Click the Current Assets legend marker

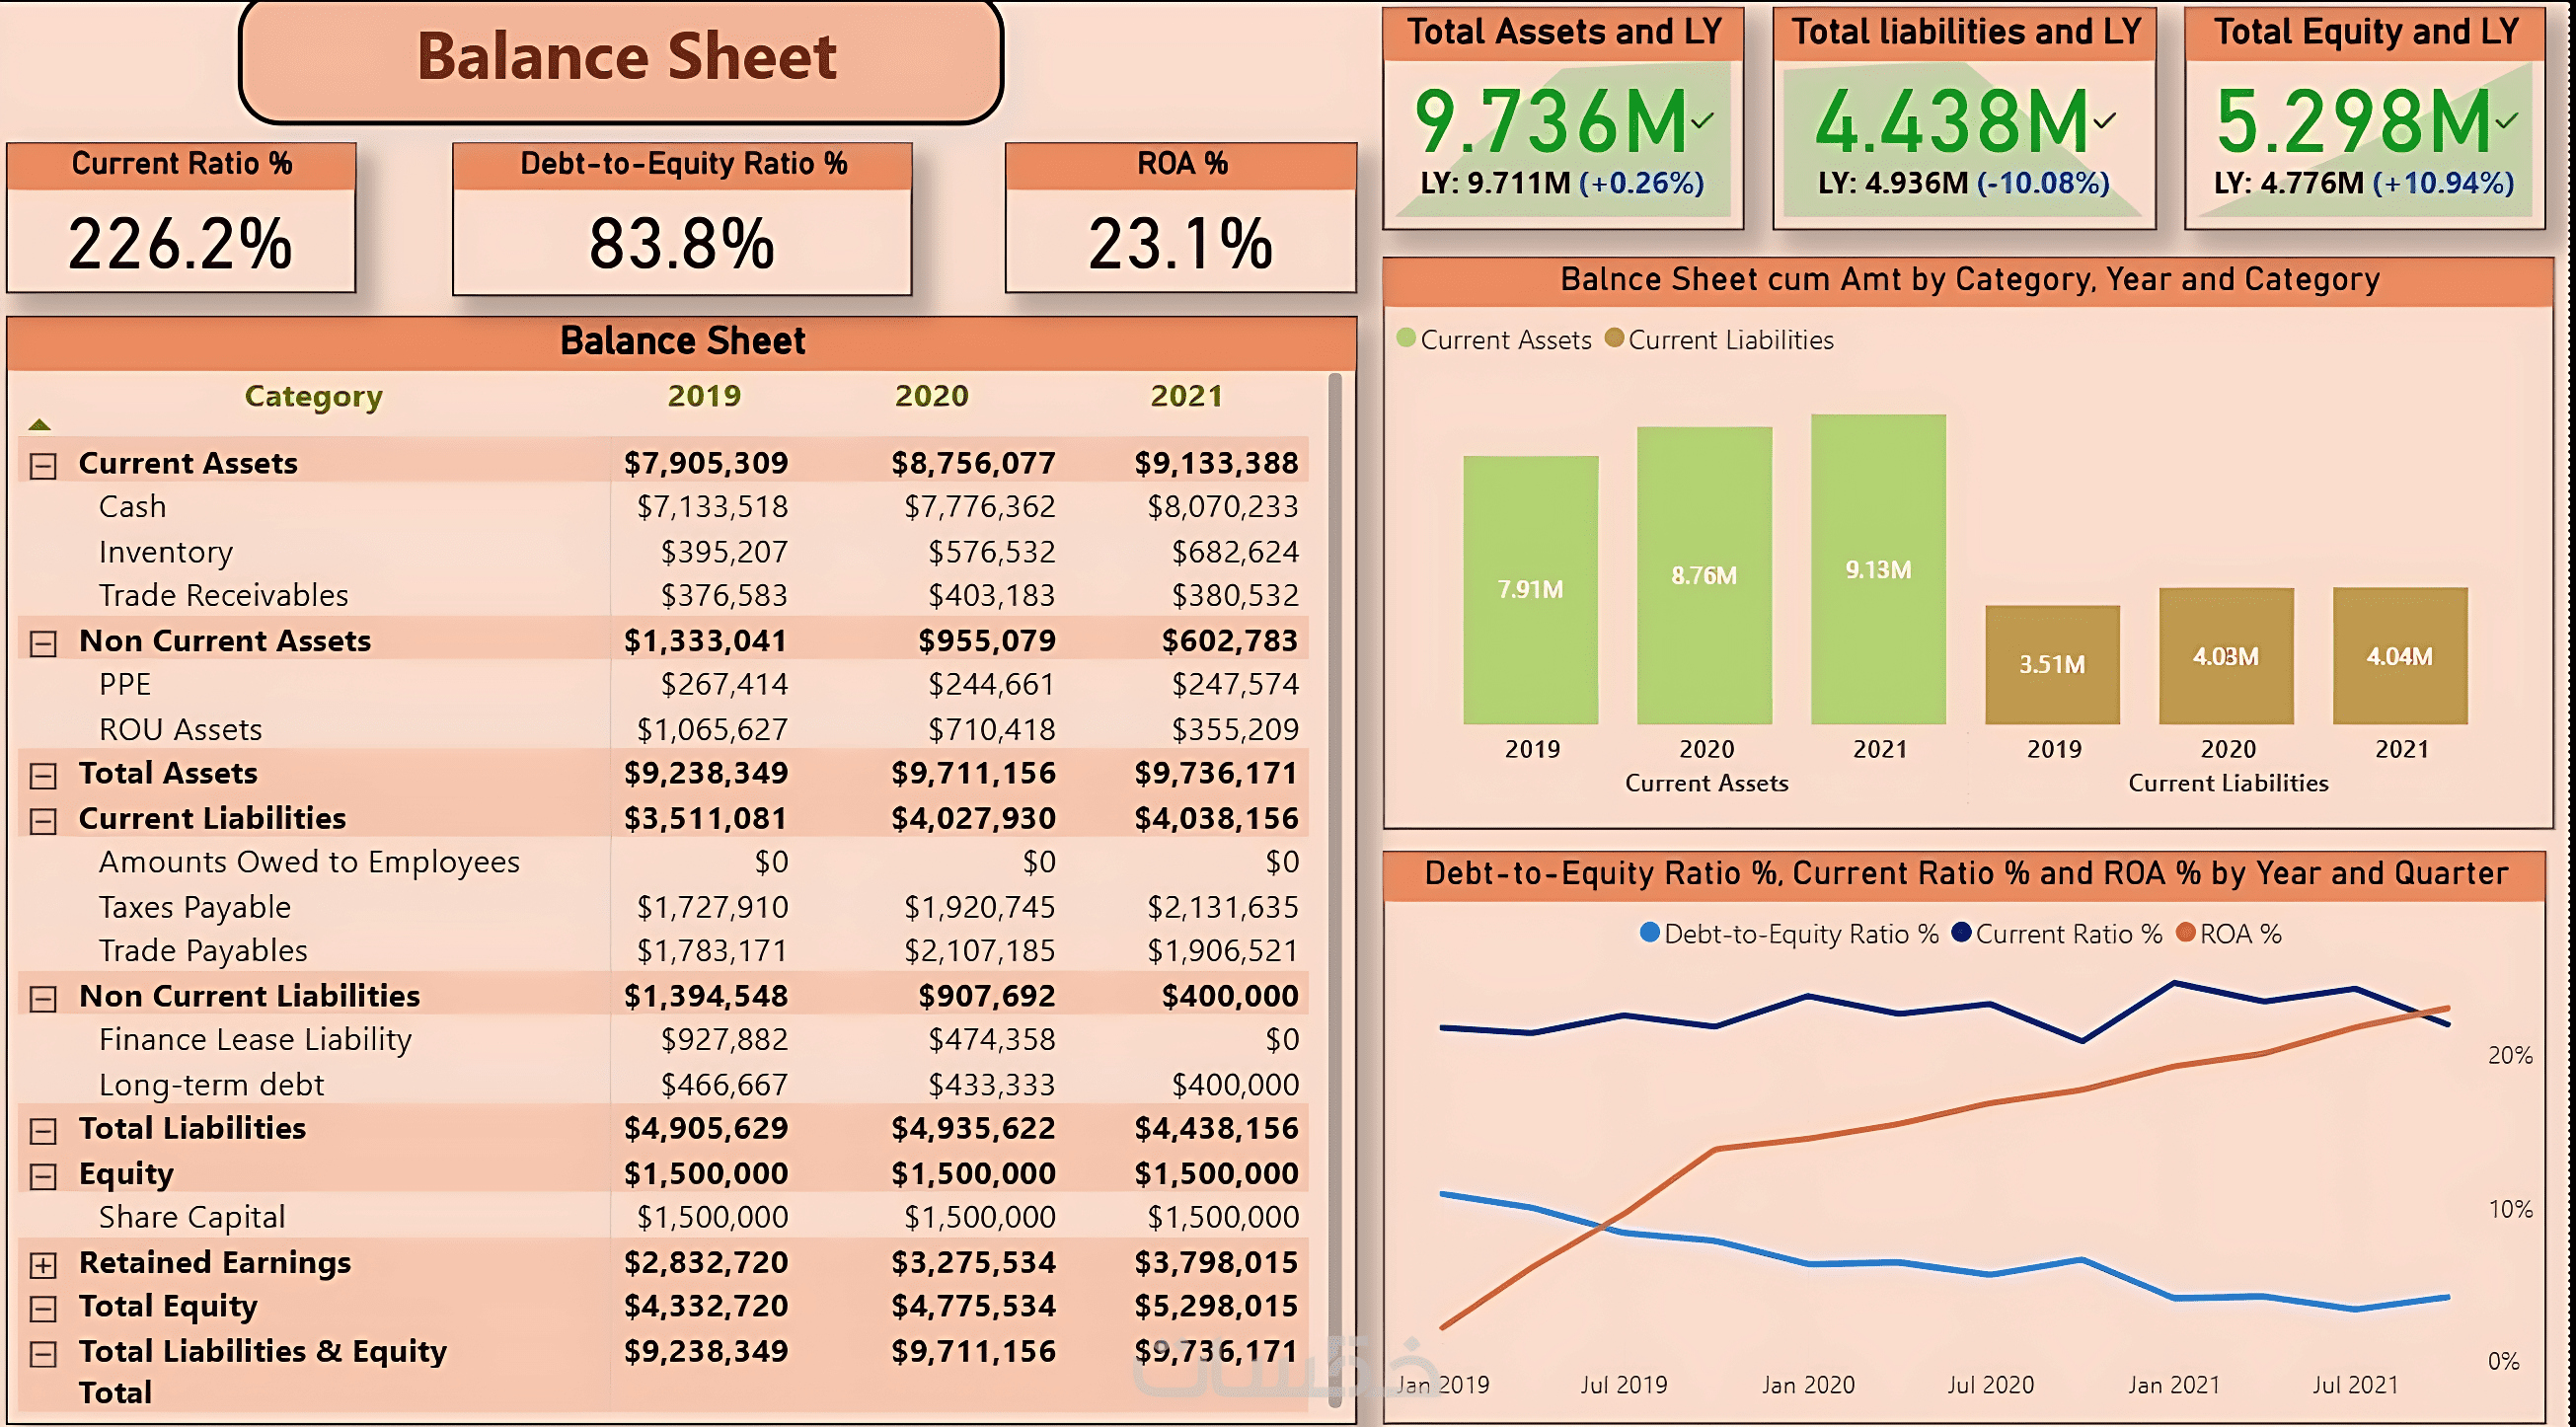(1406, 338)
